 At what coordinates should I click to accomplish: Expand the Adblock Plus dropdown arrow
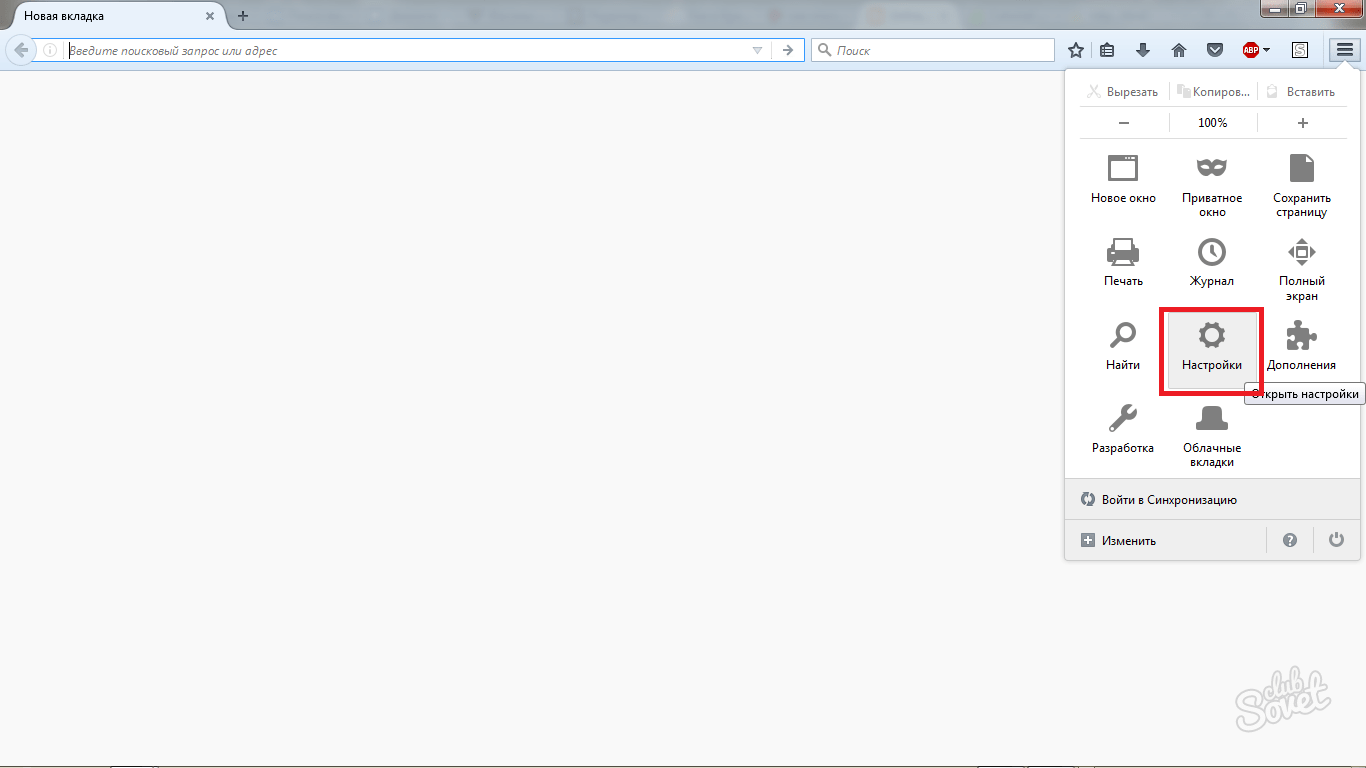click(1267, 50)
